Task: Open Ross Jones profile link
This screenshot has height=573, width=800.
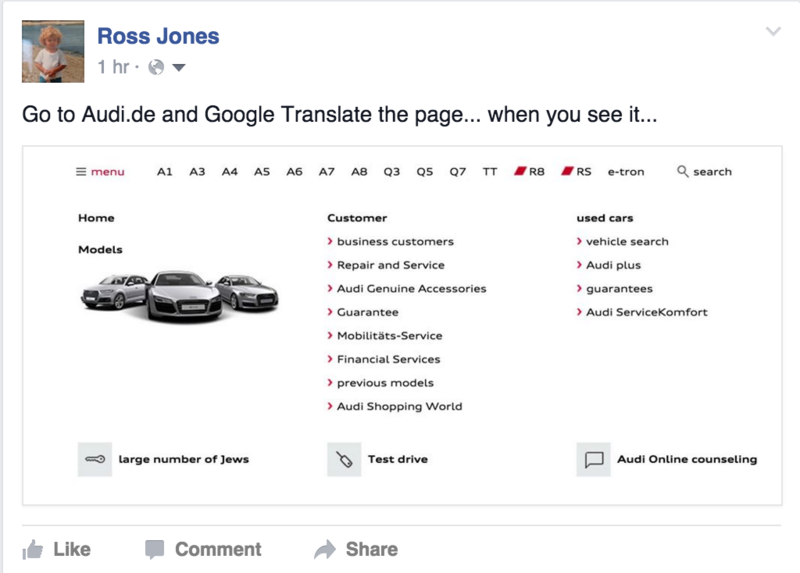Action: [x=158, y=37]
